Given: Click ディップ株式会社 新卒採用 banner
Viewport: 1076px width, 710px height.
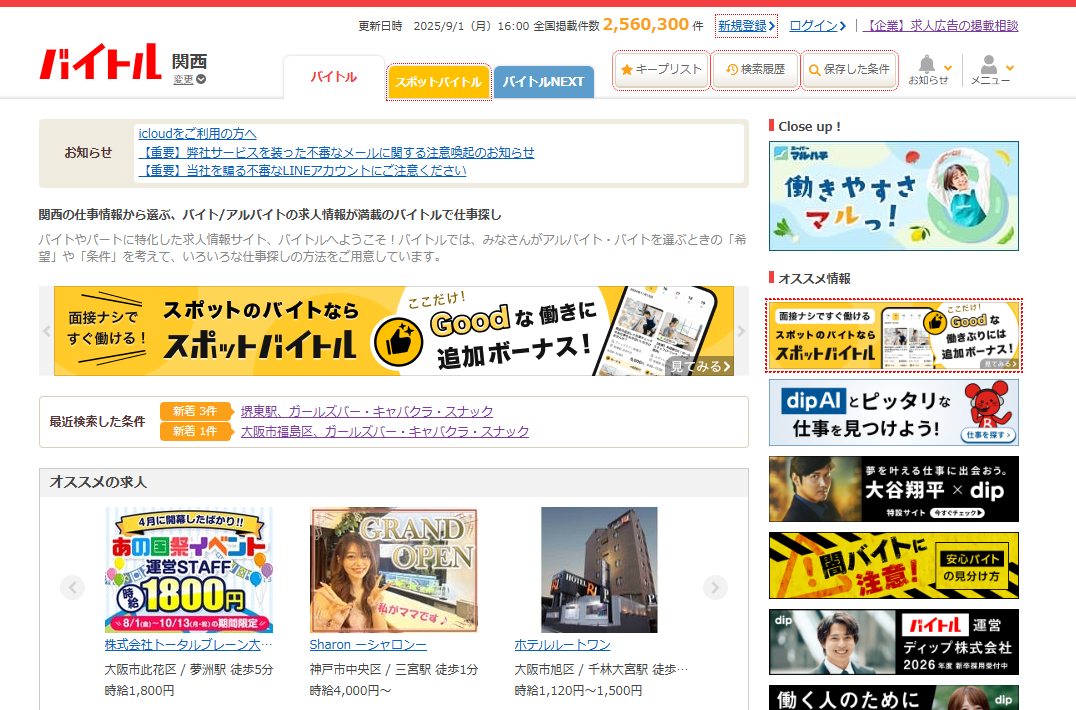Looking at the screenshot, I should pyautogui.click(x=893, y=642).
